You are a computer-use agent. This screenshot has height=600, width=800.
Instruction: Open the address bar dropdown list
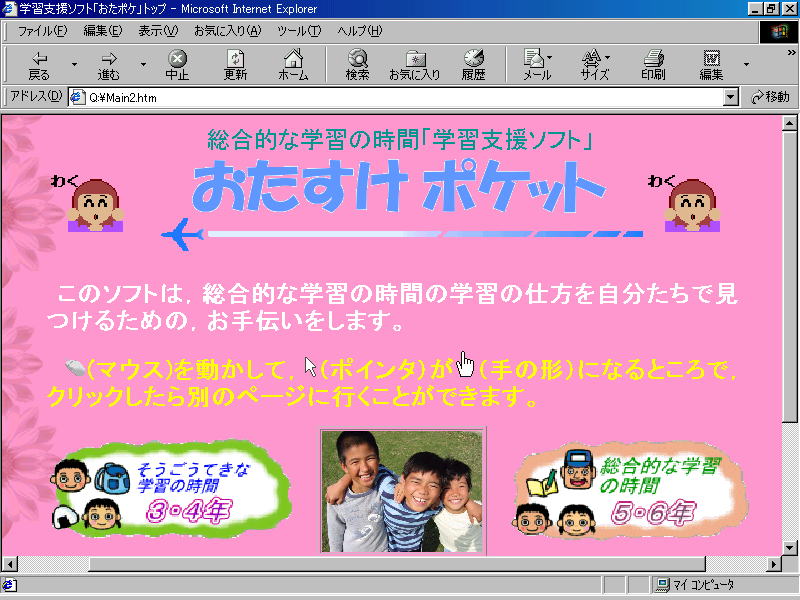pos(731,97)
